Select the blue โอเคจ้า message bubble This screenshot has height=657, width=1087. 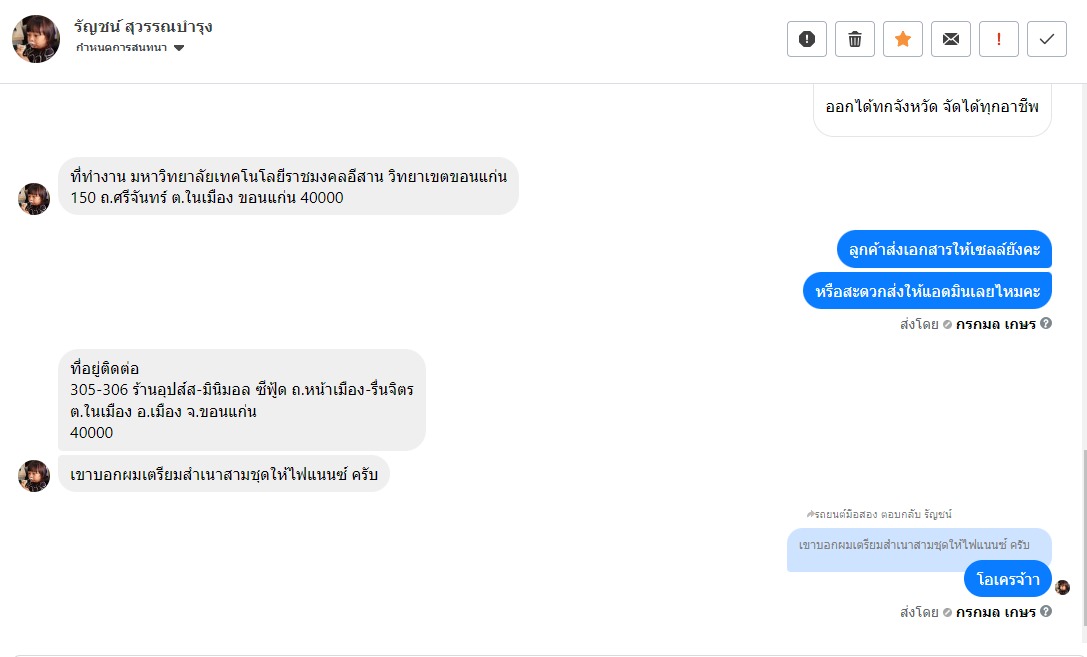point(1007,579)
